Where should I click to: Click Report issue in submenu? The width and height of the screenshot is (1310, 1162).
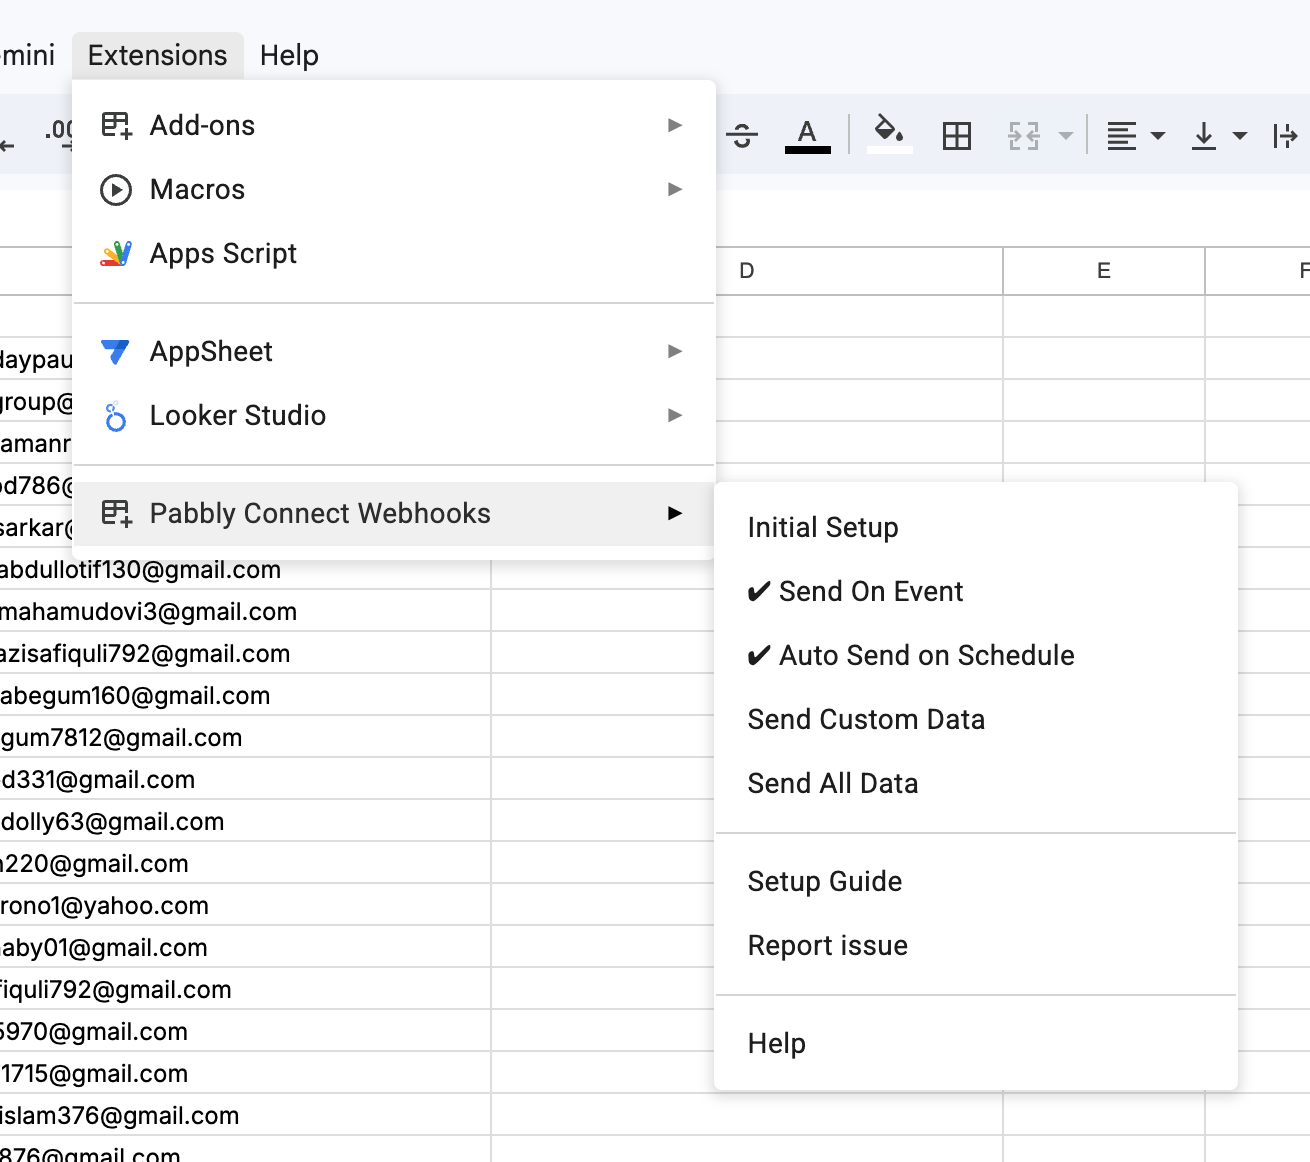[x=976, y=945]
